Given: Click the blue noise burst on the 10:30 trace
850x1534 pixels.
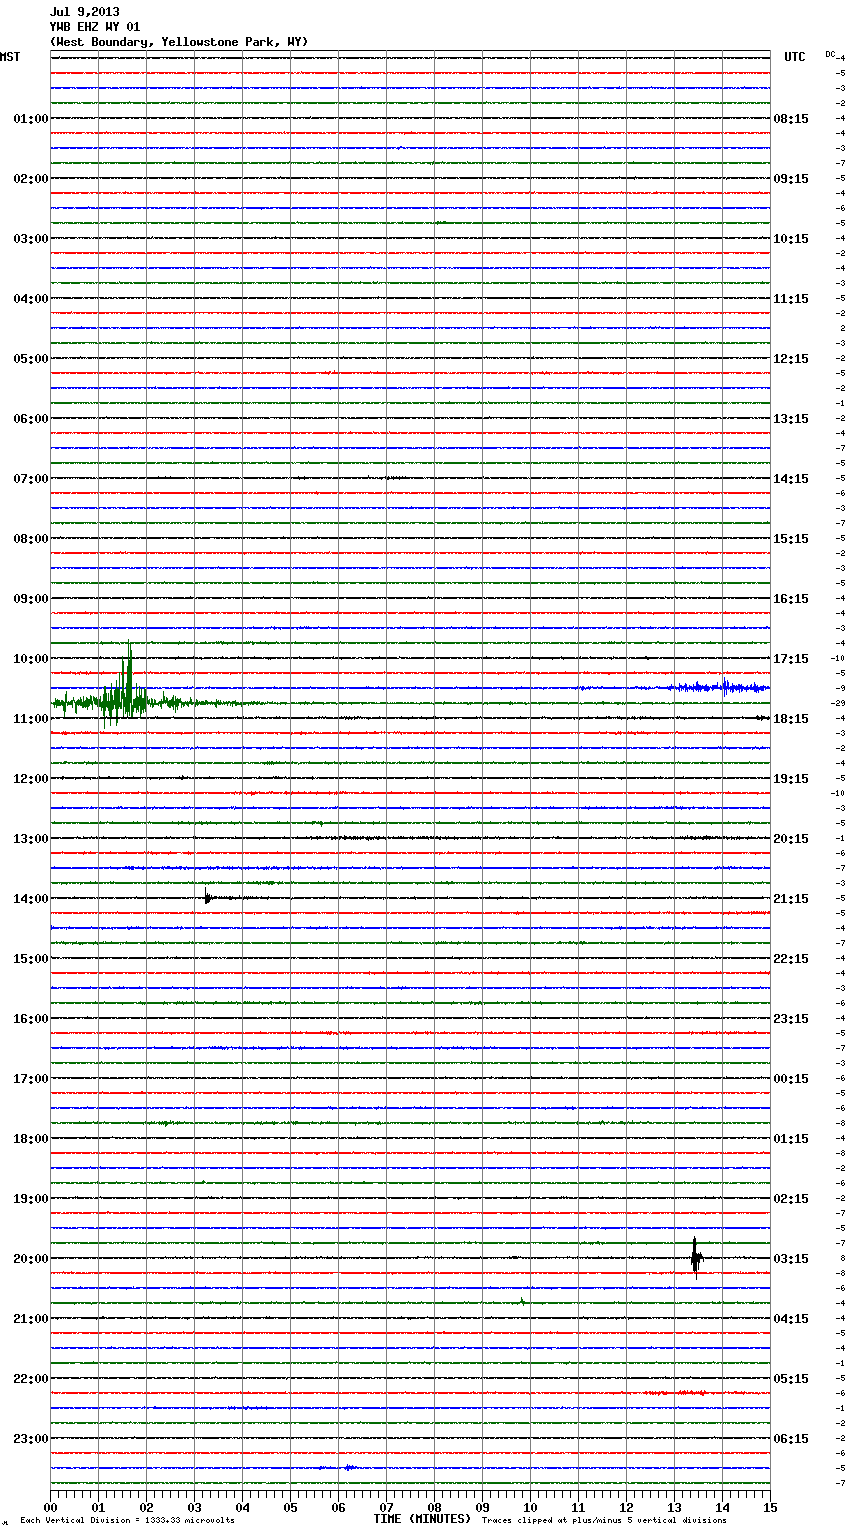Looking at the screenshot, I should pos(720,687).
